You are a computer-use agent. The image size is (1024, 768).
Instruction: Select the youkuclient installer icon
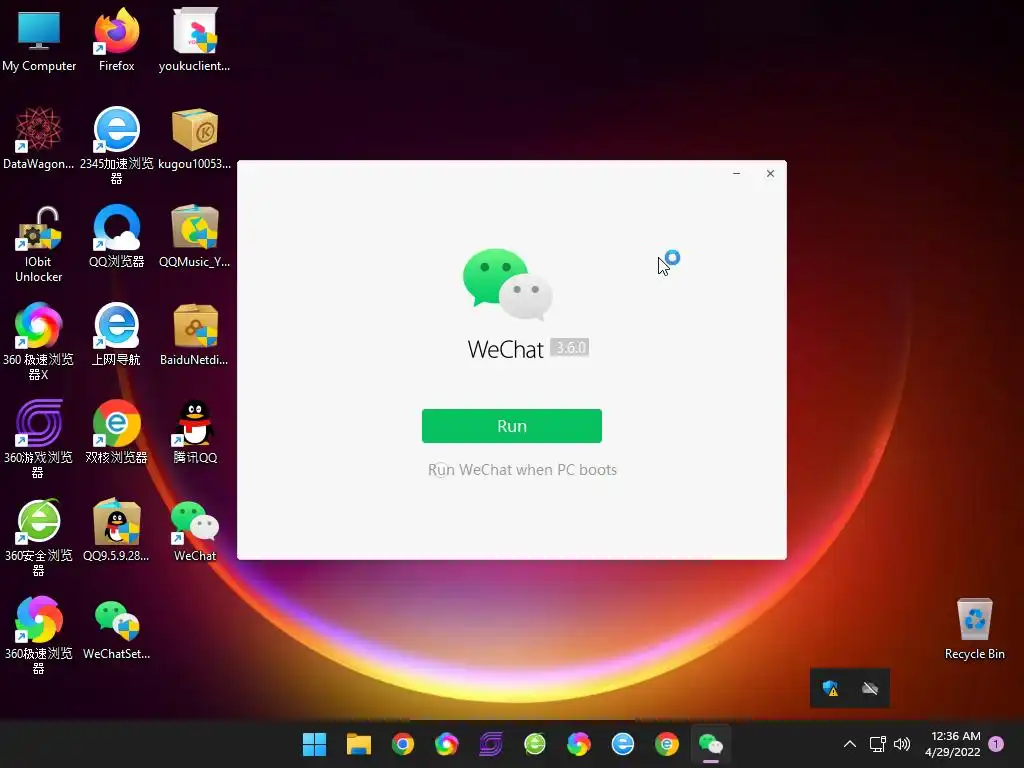click(194, 40)
